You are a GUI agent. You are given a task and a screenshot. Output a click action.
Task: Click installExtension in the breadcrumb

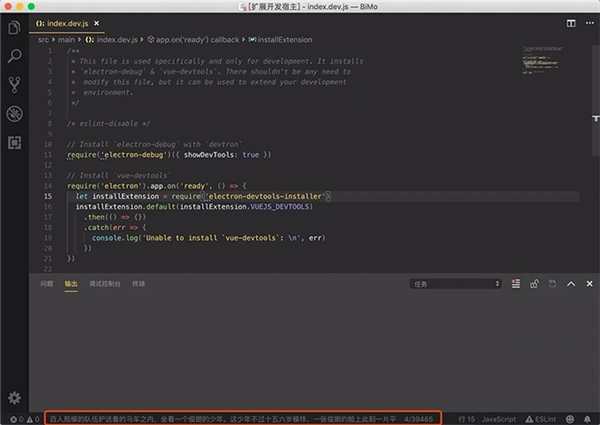click(x=284, y=39)
